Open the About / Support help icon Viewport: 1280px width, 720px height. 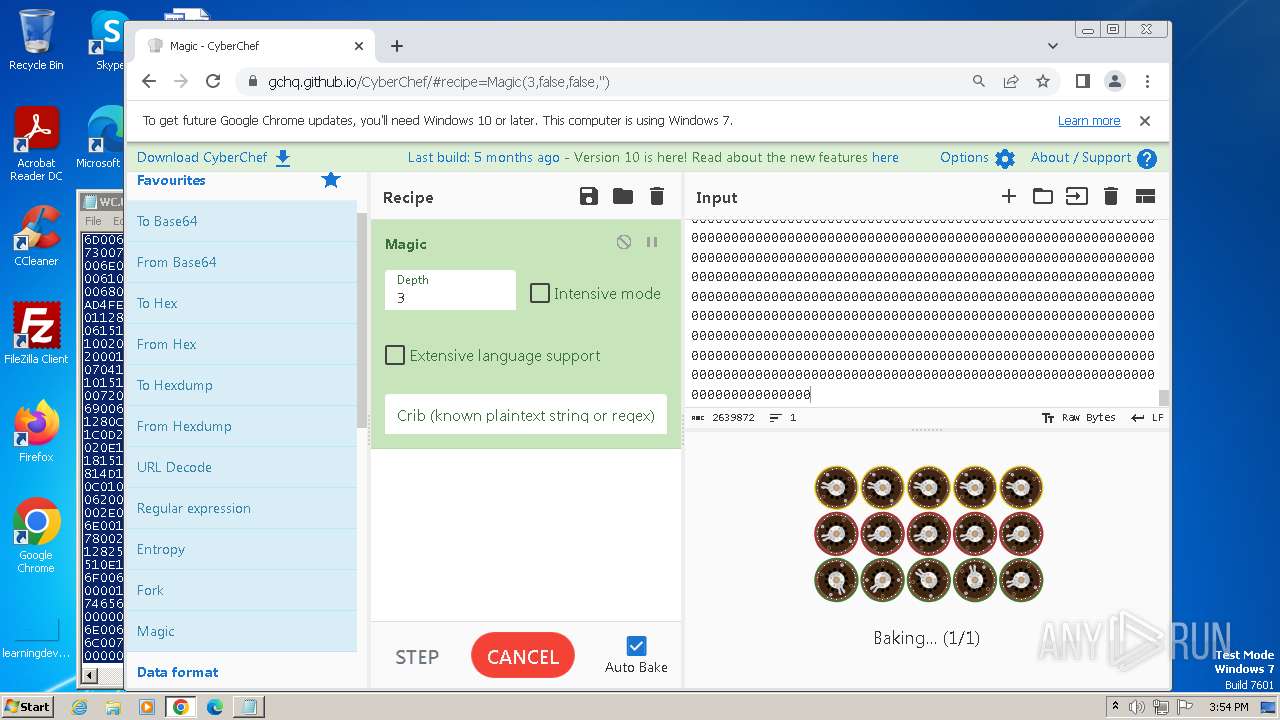(x=1147, y=158)
